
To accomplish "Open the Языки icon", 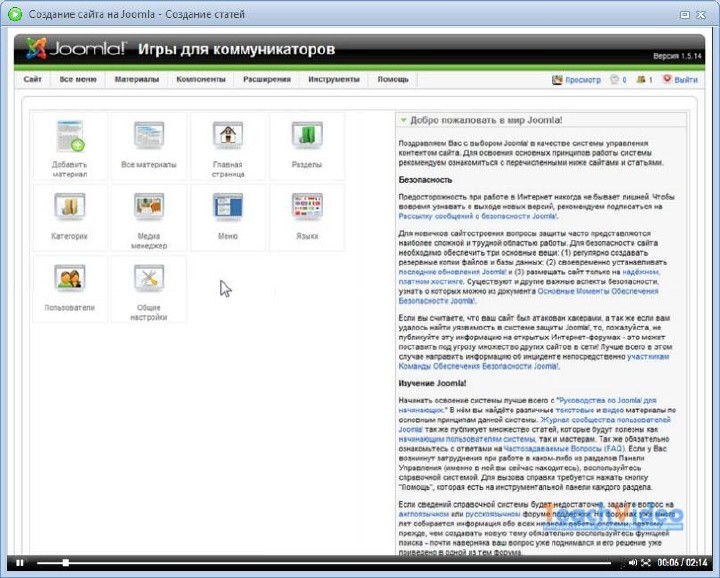I will pos(307,218).
